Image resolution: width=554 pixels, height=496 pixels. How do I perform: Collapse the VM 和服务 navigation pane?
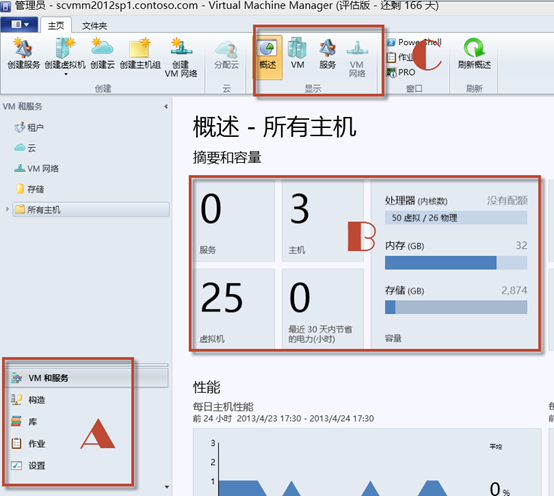166,106
